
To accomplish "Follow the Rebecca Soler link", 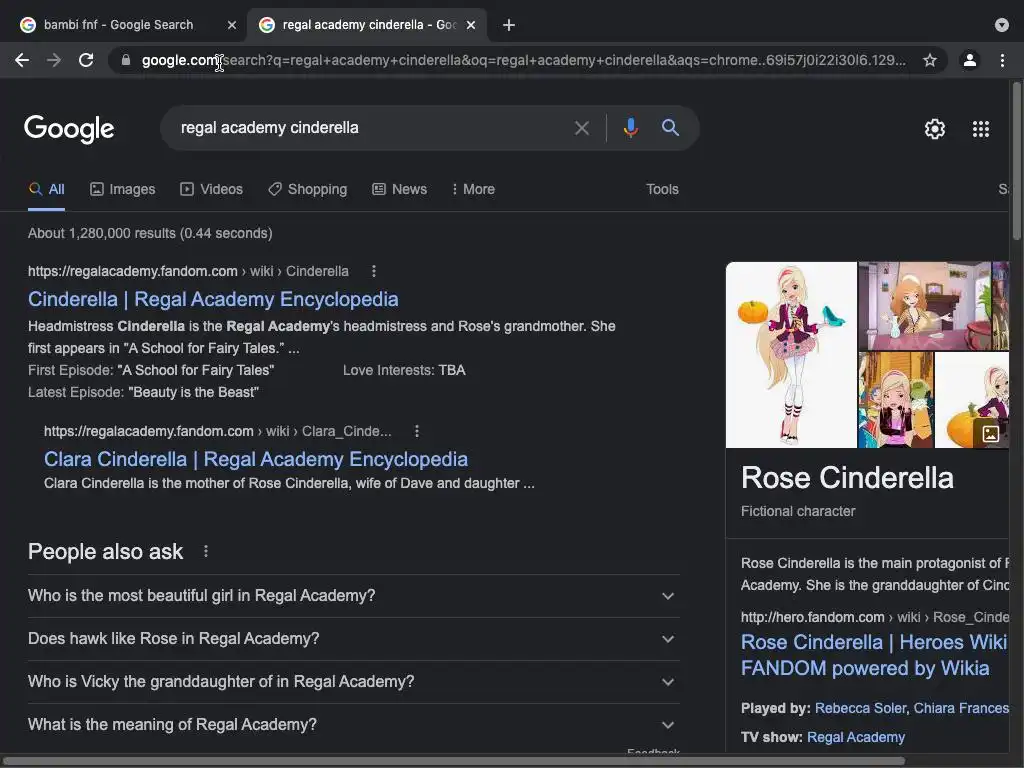I will 860,708.
